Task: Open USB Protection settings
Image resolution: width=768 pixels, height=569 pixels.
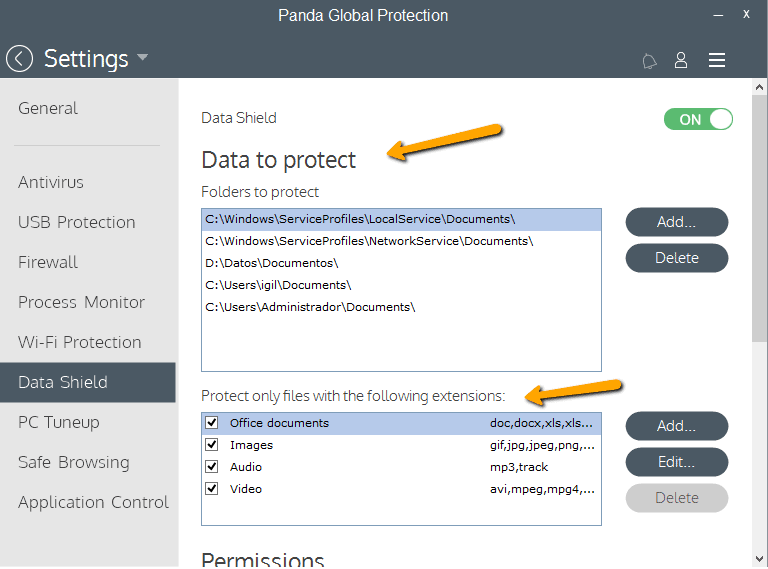Action: pyautogui.click(x=76, y=222)
